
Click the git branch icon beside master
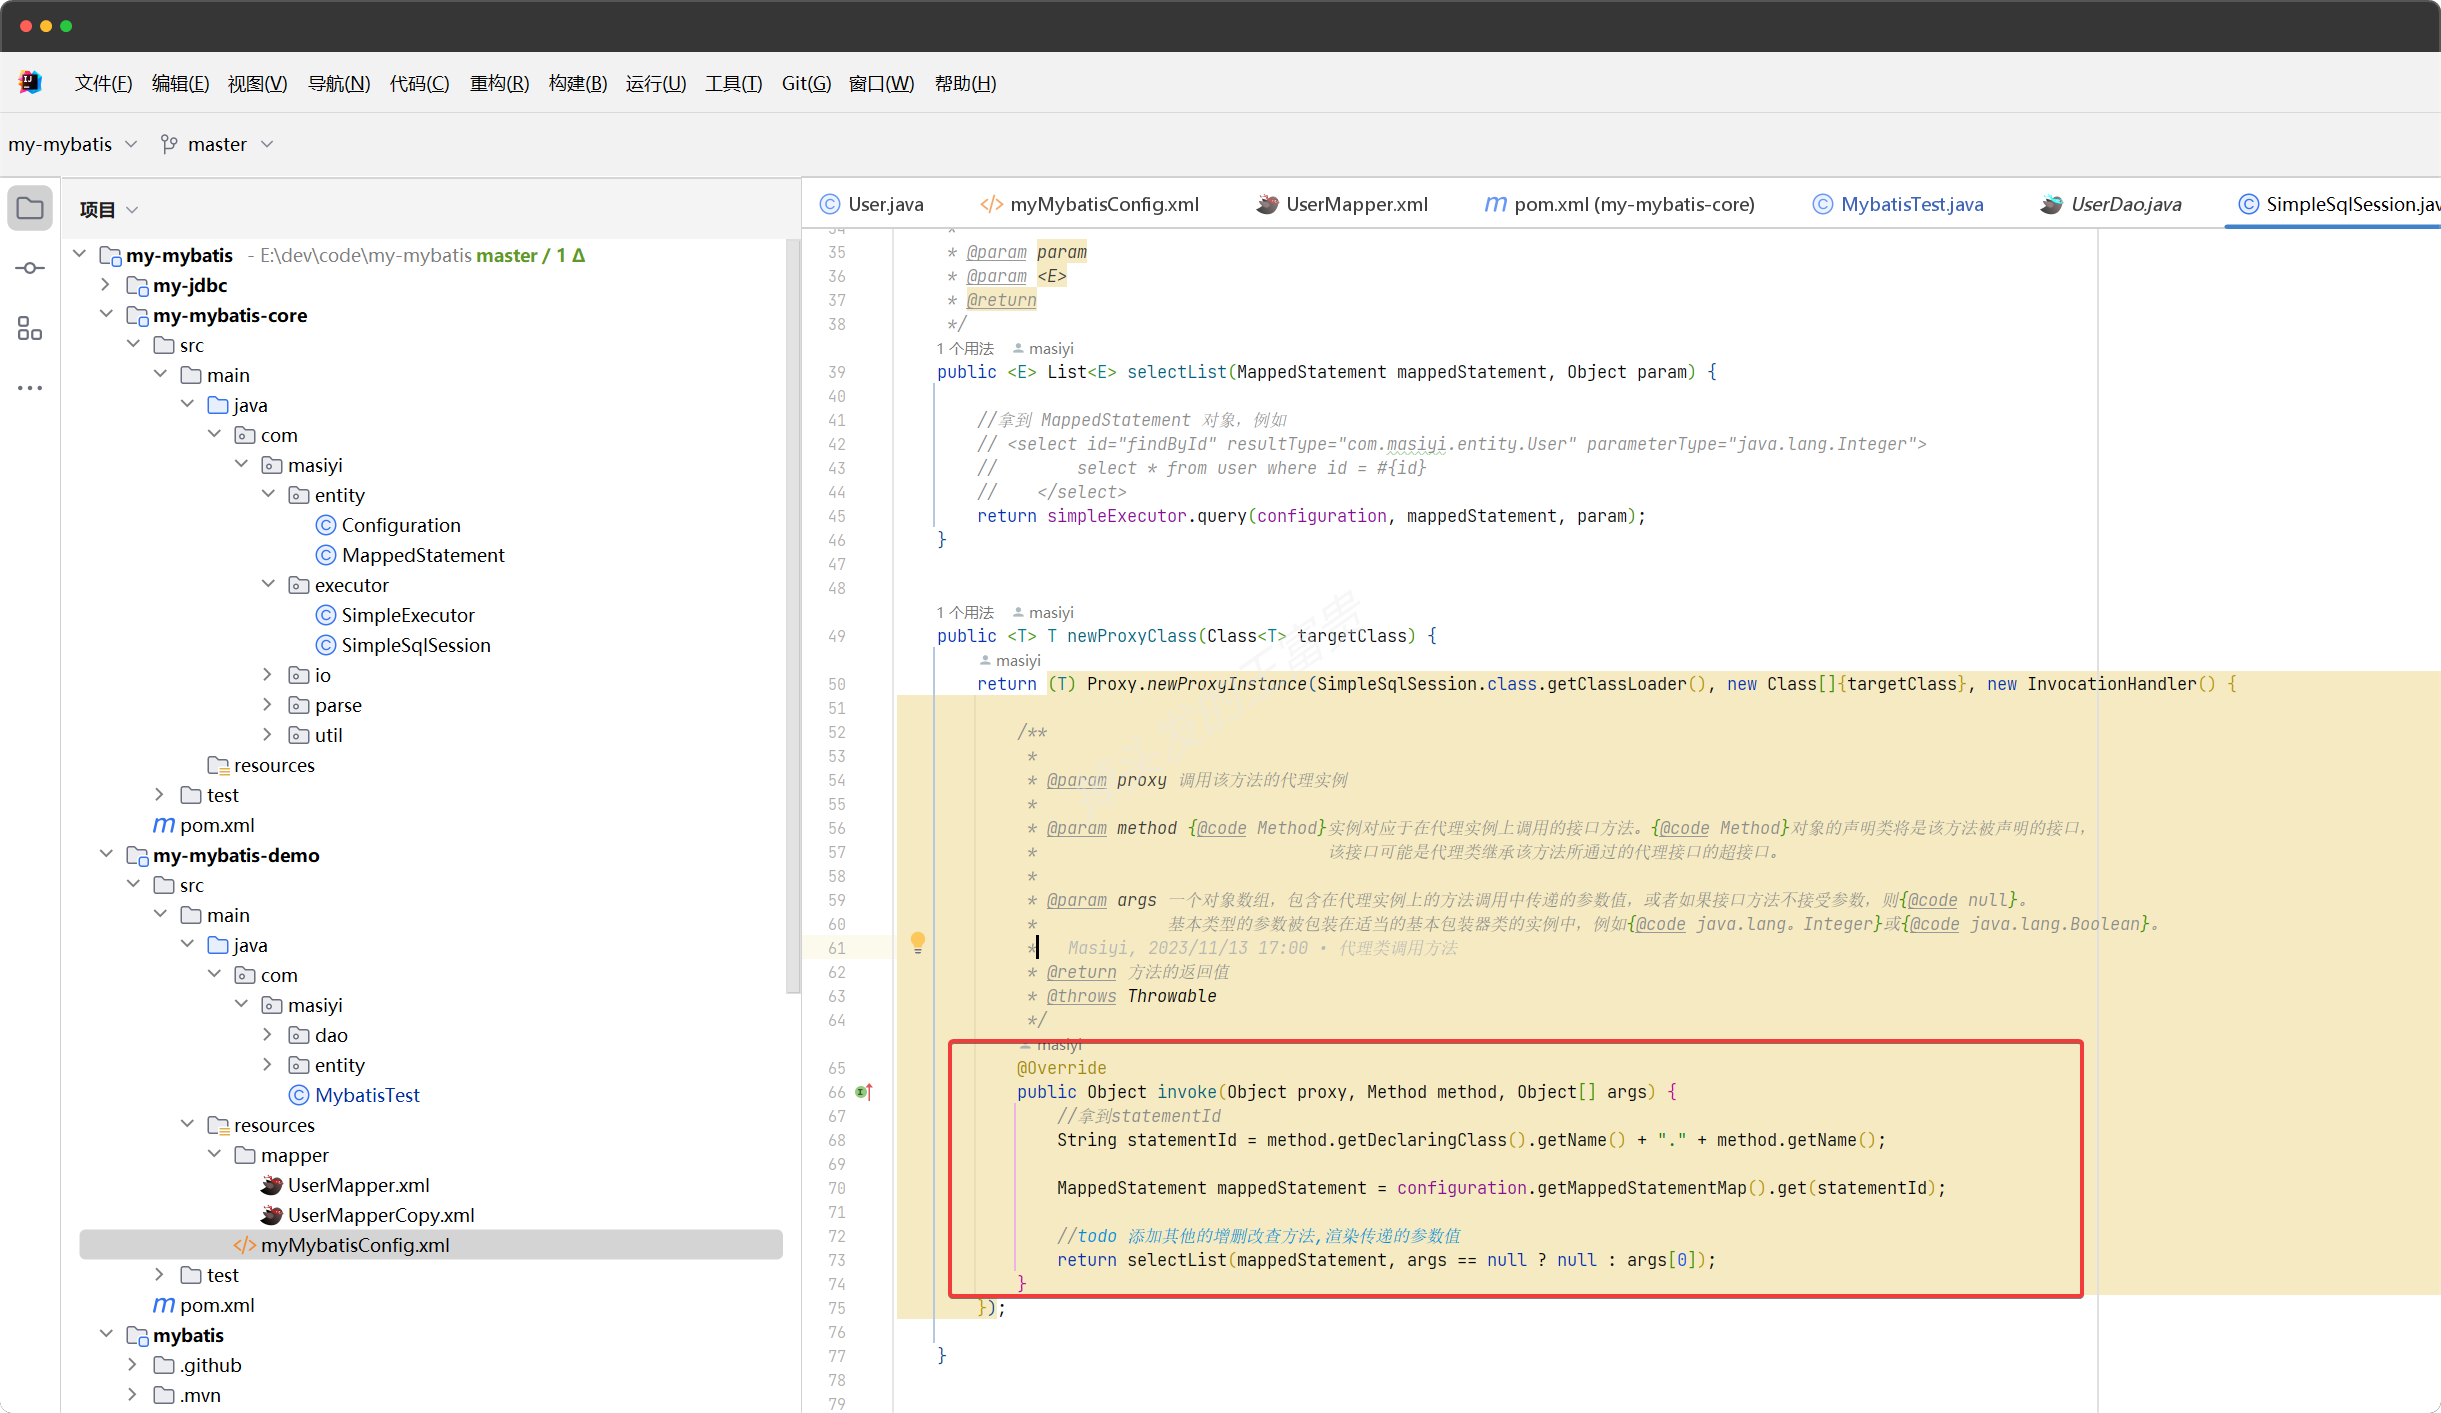pos(169,144)
